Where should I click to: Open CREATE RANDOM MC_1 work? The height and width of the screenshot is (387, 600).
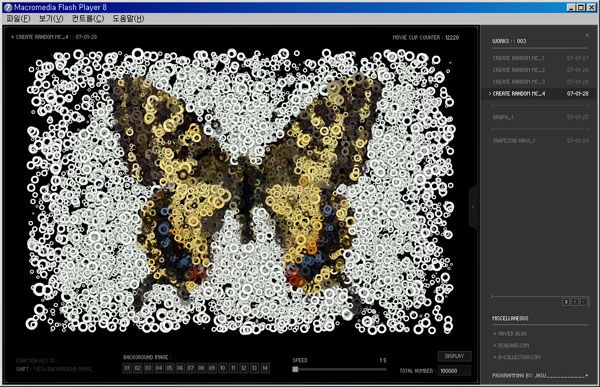click(x=540, y=58)
